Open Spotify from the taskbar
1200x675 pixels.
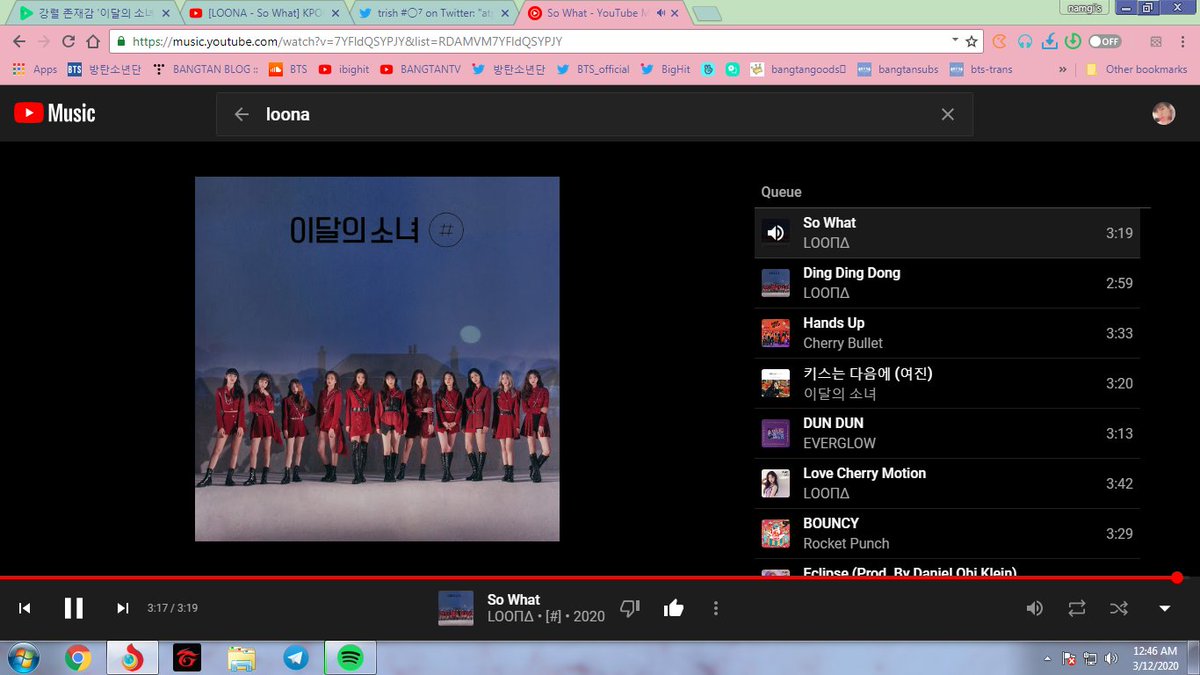coord(349,658)
